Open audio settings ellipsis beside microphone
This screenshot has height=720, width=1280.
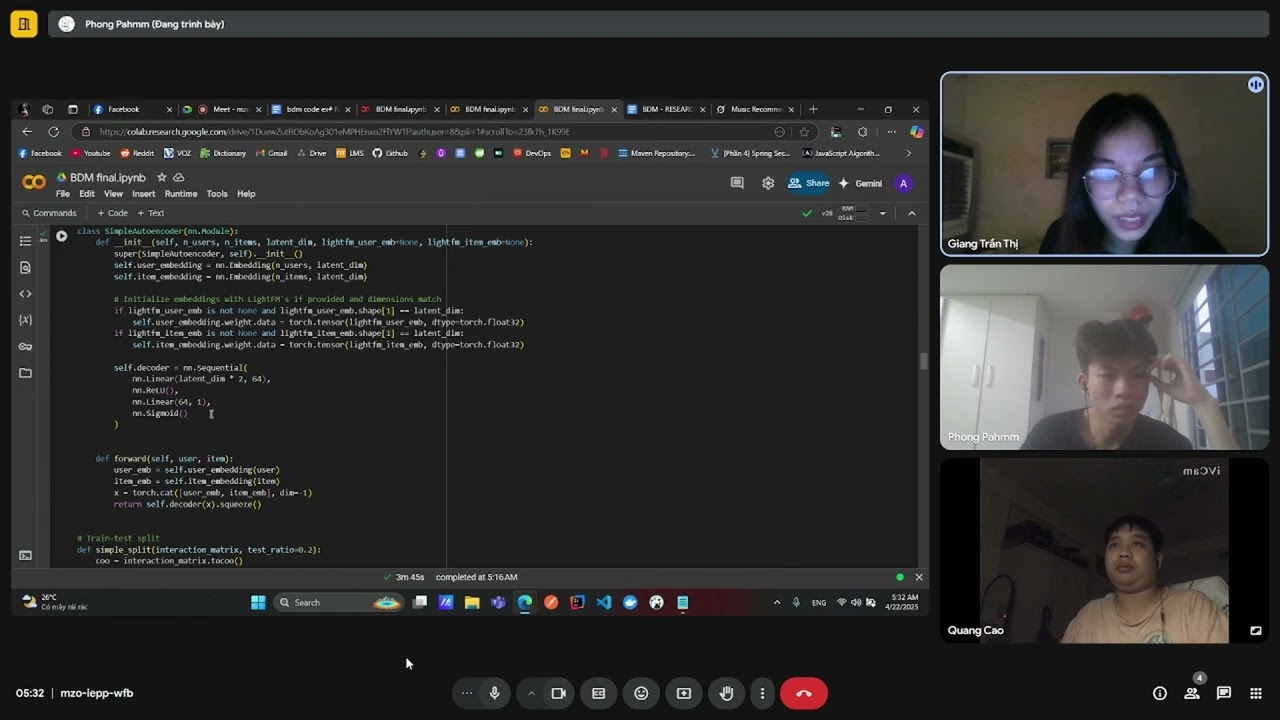(466, 693)
